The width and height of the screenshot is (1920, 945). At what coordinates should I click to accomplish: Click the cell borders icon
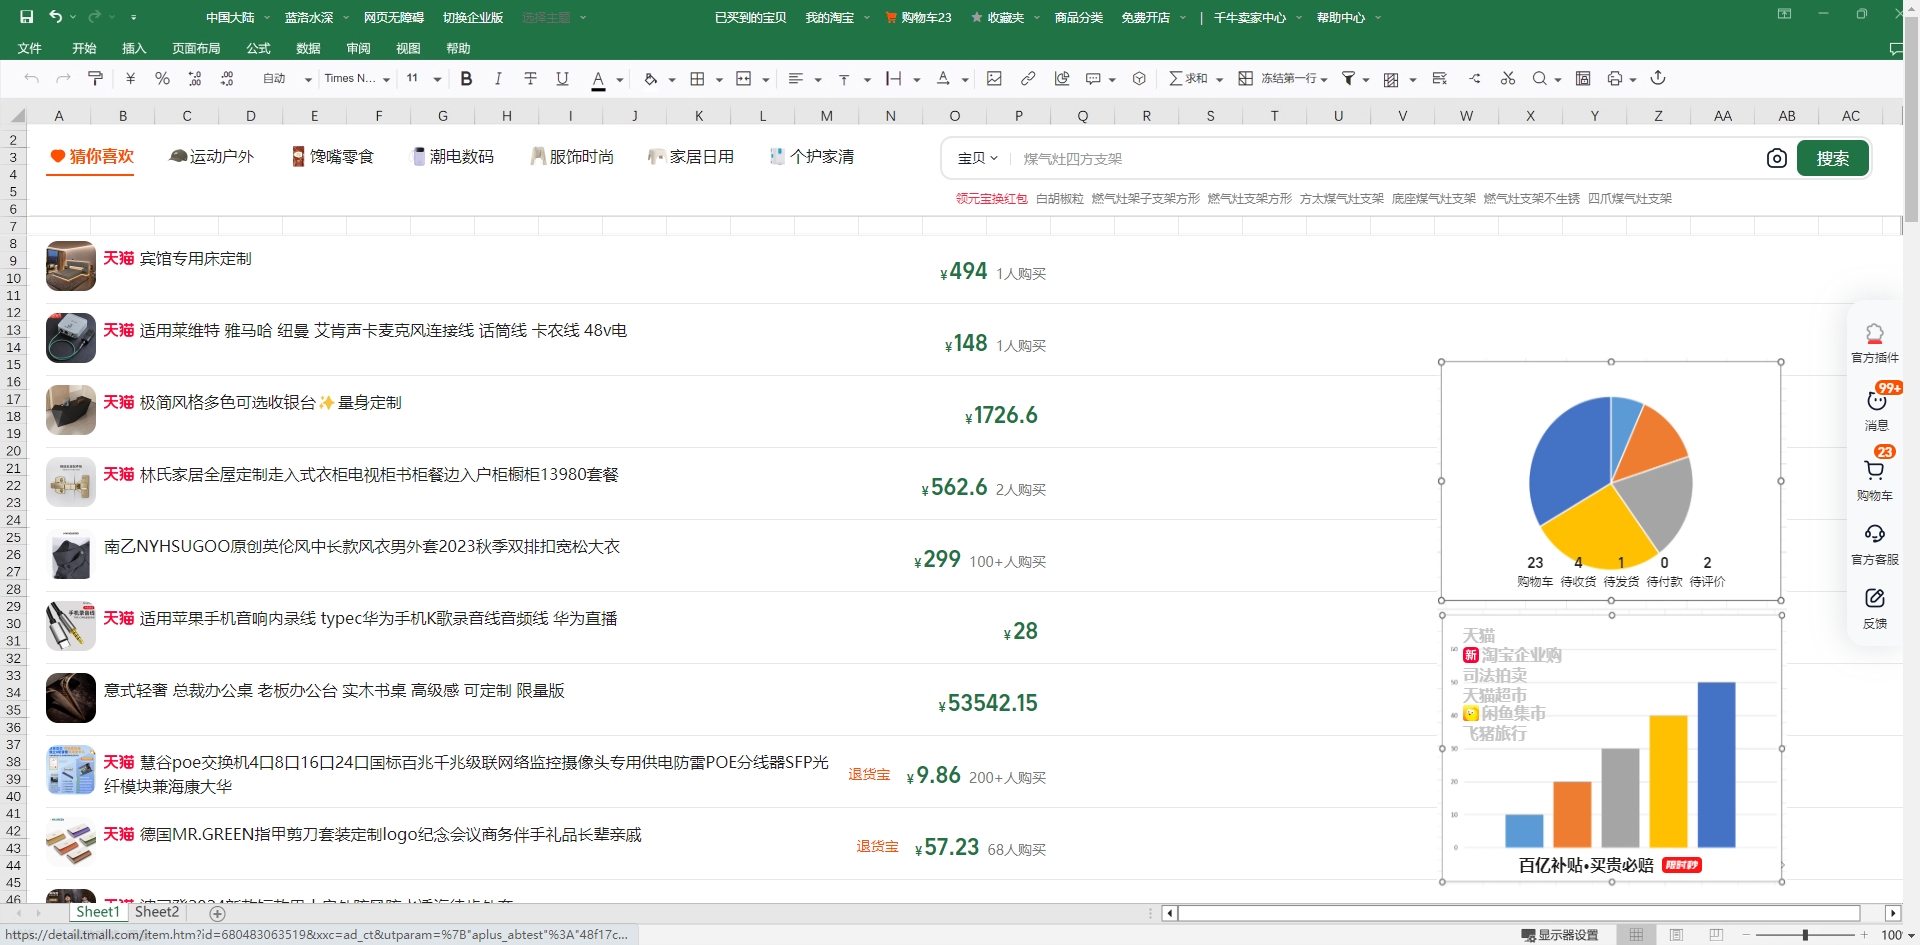[698, 78]
